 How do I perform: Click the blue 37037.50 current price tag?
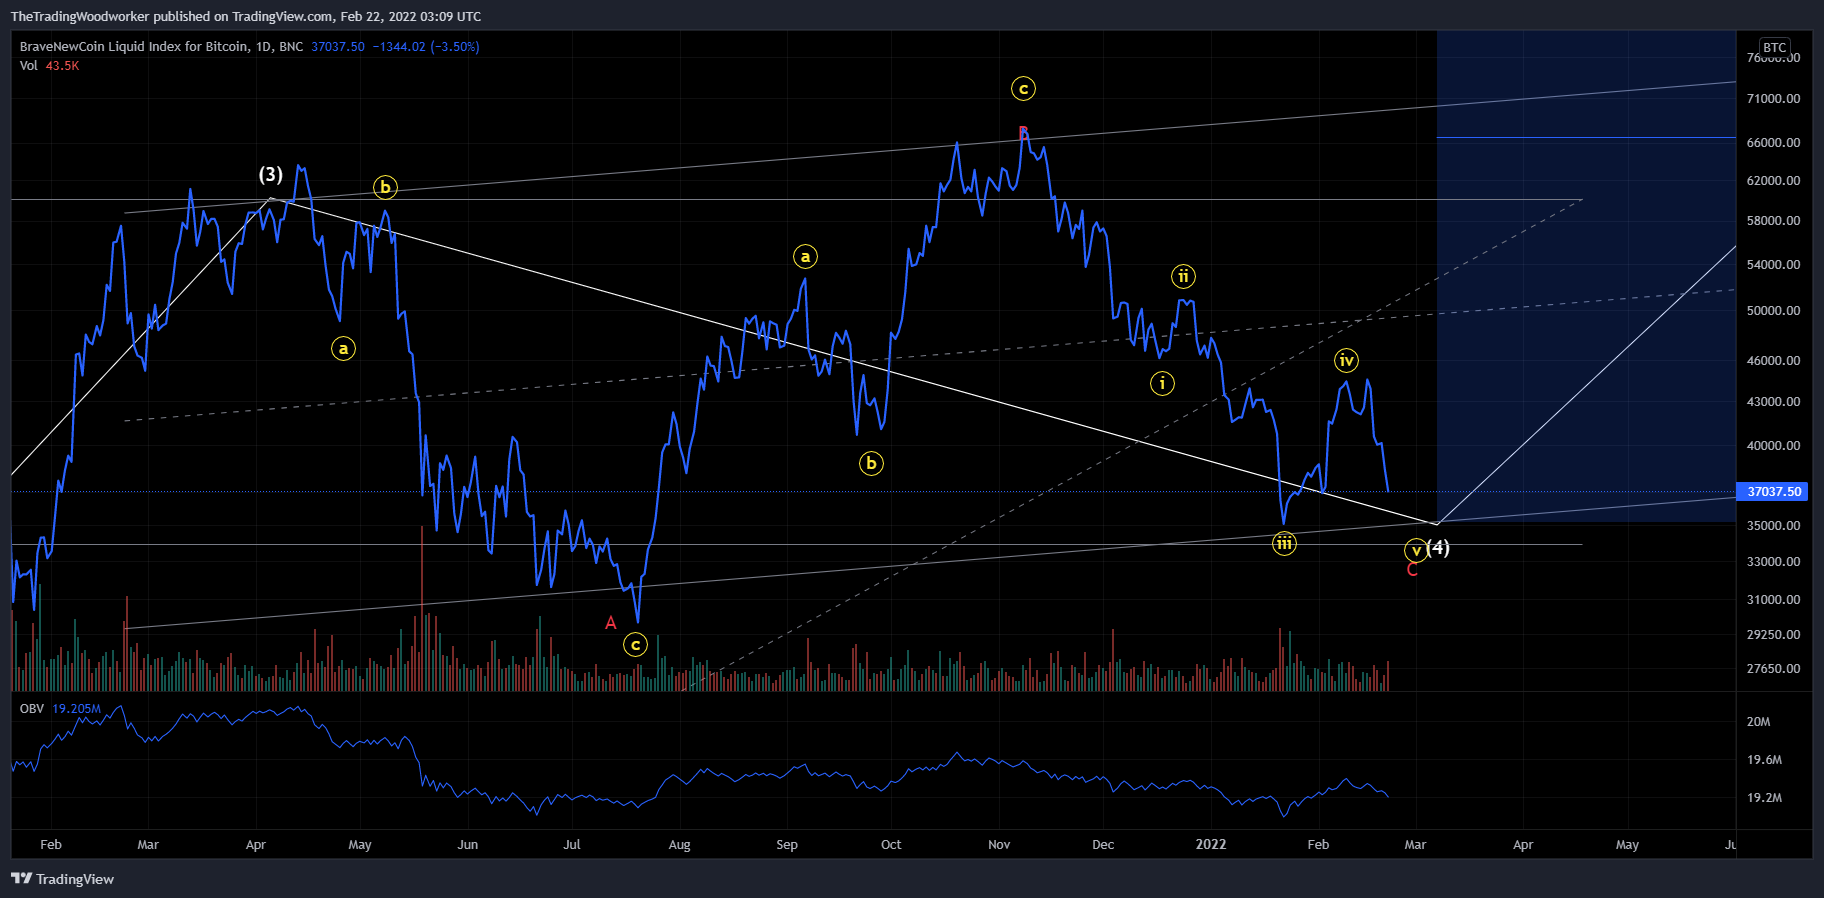(1773, 491)
